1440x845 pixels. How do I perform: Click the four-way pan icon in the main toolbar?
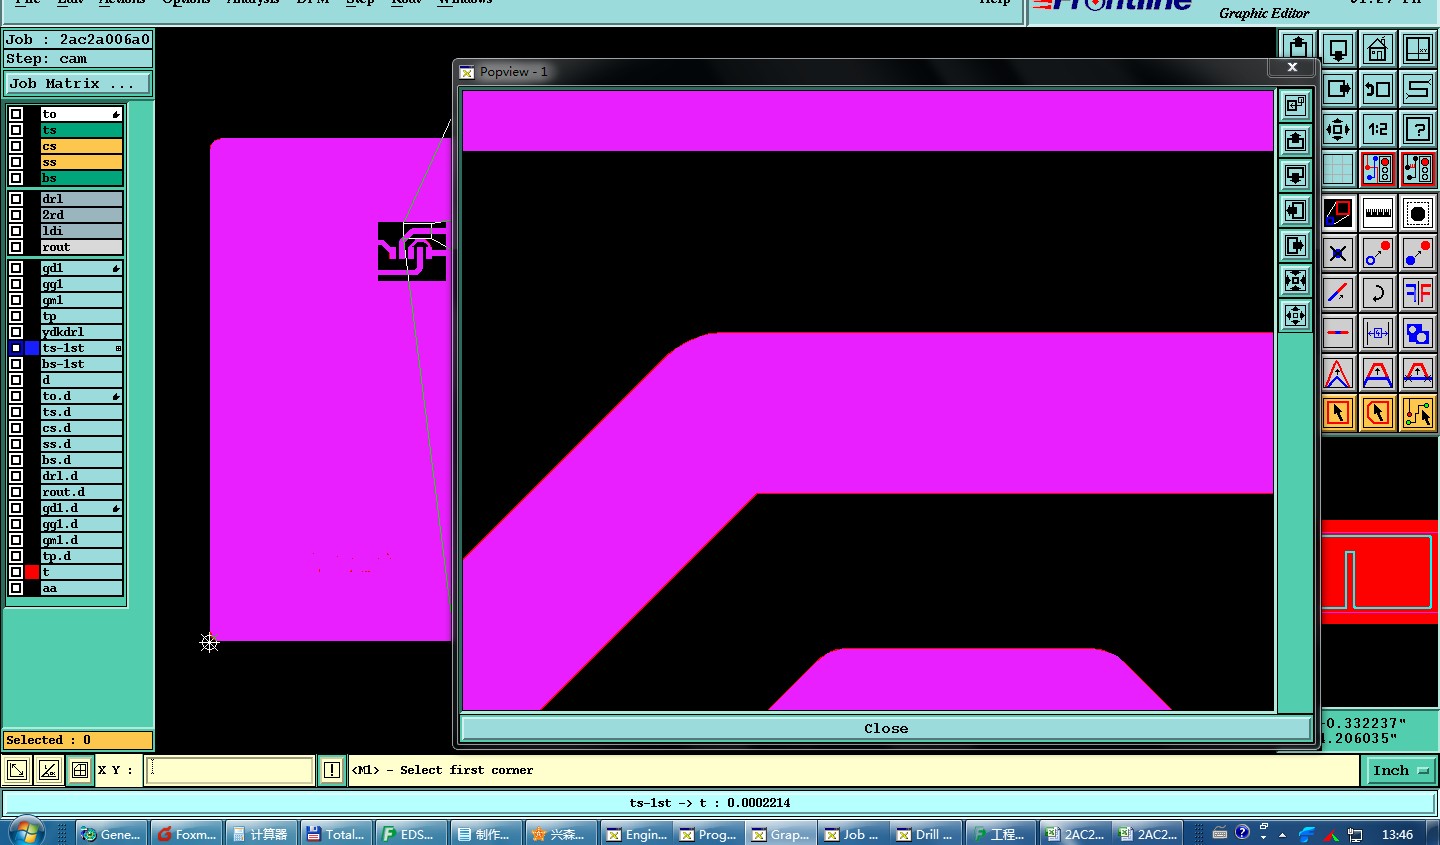pos(1338,129)
